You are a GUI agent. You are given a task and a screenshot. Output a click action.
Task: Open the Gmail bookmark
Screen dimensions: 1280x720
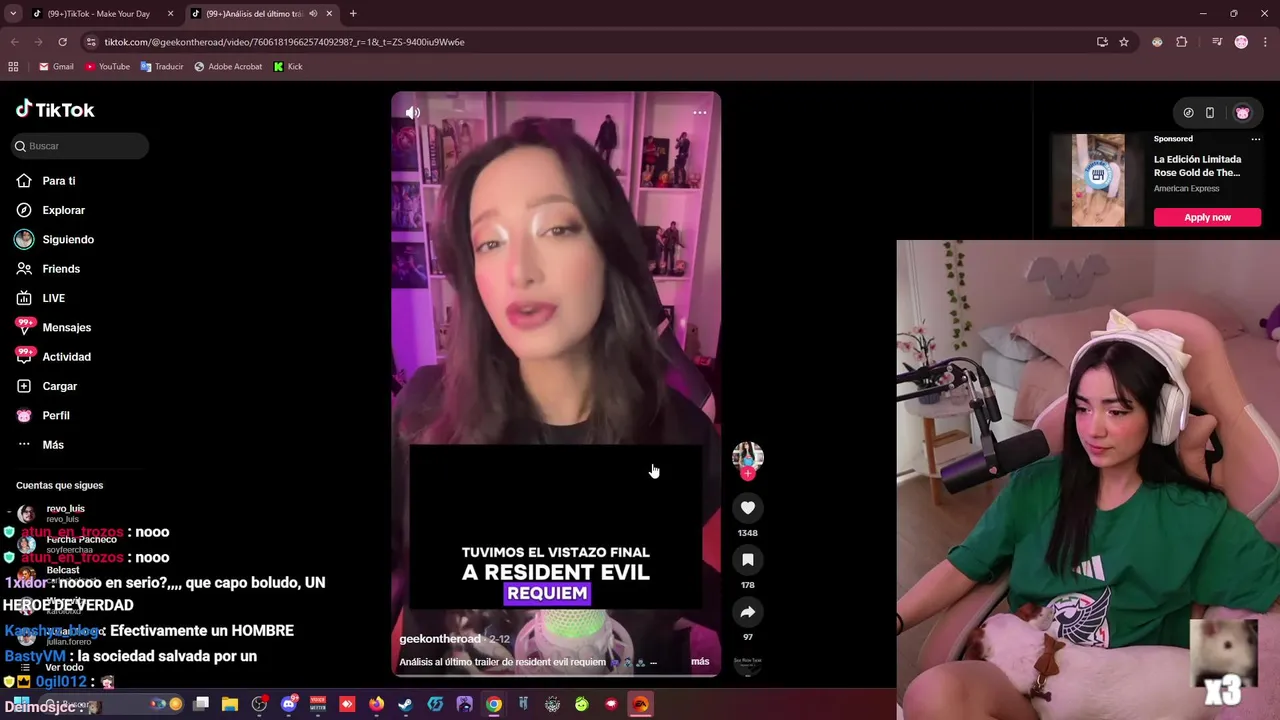56,67
